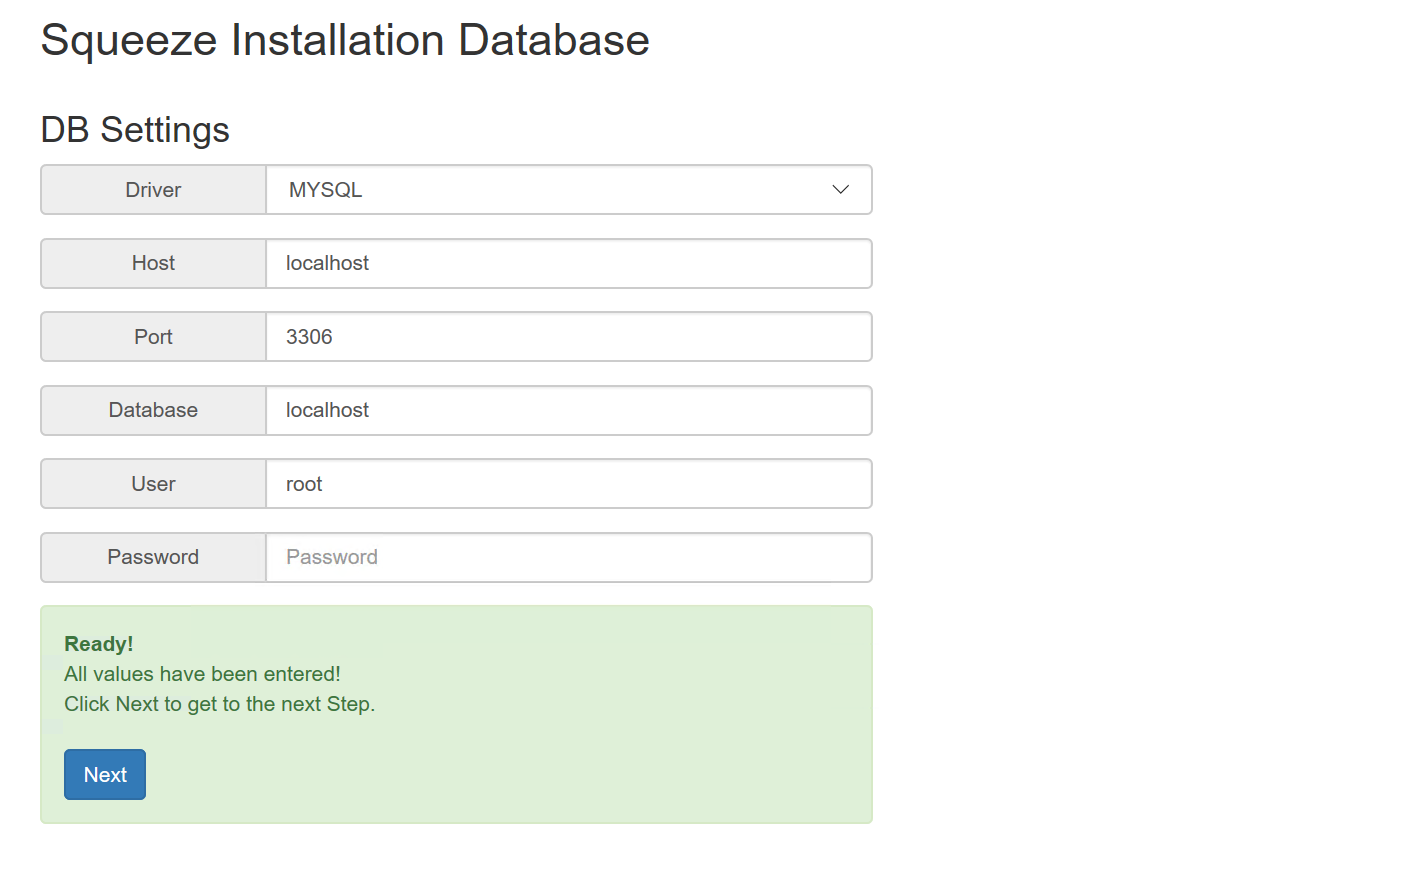Image resolution: width=1413 pixels, height=878 pixels.
Task: Click the Database label addon
Action: pyautogui.click(x=153, y=411)
